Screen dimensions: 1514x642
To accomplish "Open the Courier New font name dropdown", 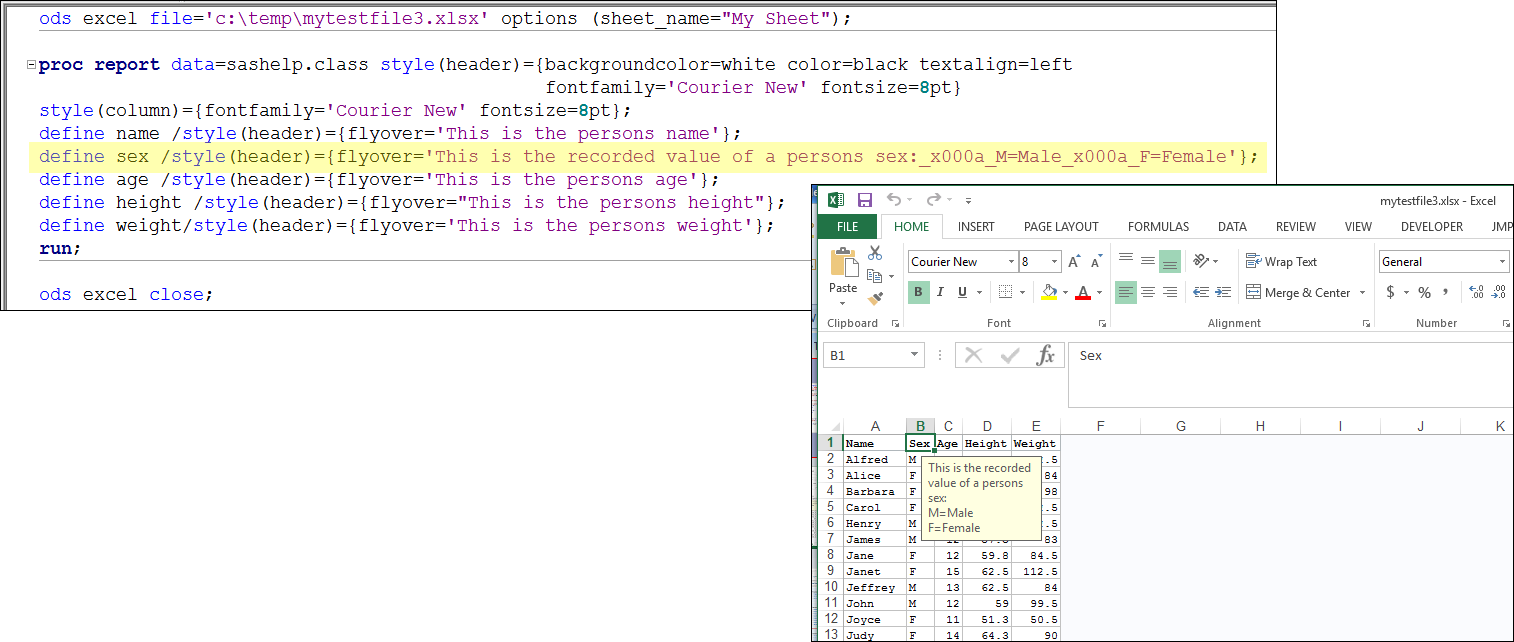I will tap(1010, 262).
